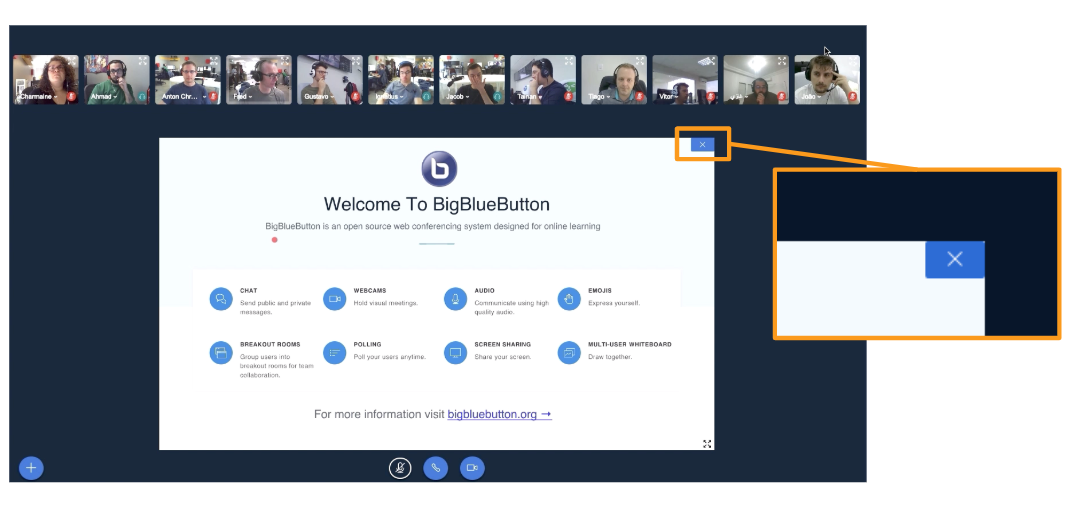Click the Chat feature icon
Image resolution: width=1074 pixels, height=513 pixels.
221,299
